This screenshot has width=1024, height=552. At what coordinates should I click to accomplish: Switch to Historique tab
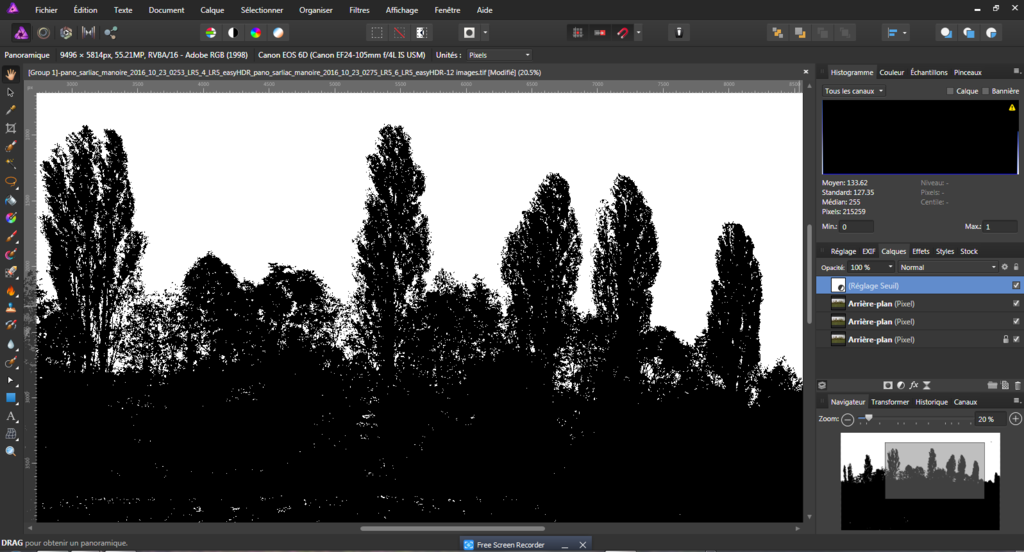[x=931, y=402]
